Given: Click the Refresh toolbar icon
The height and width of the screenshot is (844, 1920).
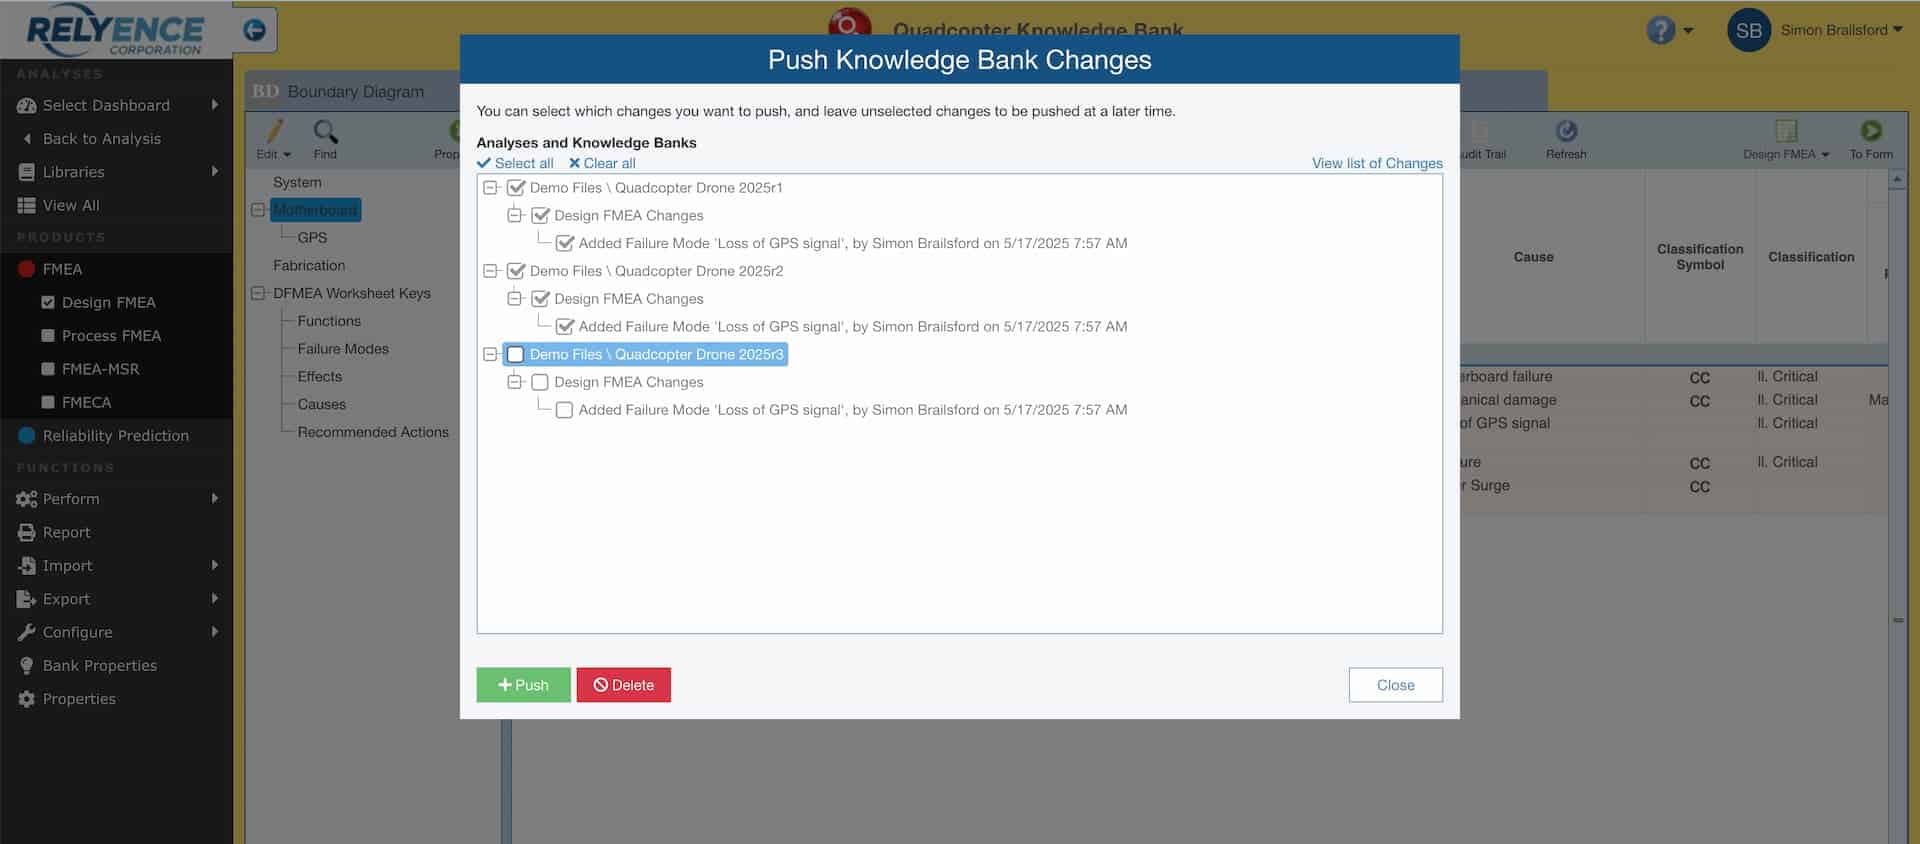Looking at the screenshot, I should coord(1566,131).
